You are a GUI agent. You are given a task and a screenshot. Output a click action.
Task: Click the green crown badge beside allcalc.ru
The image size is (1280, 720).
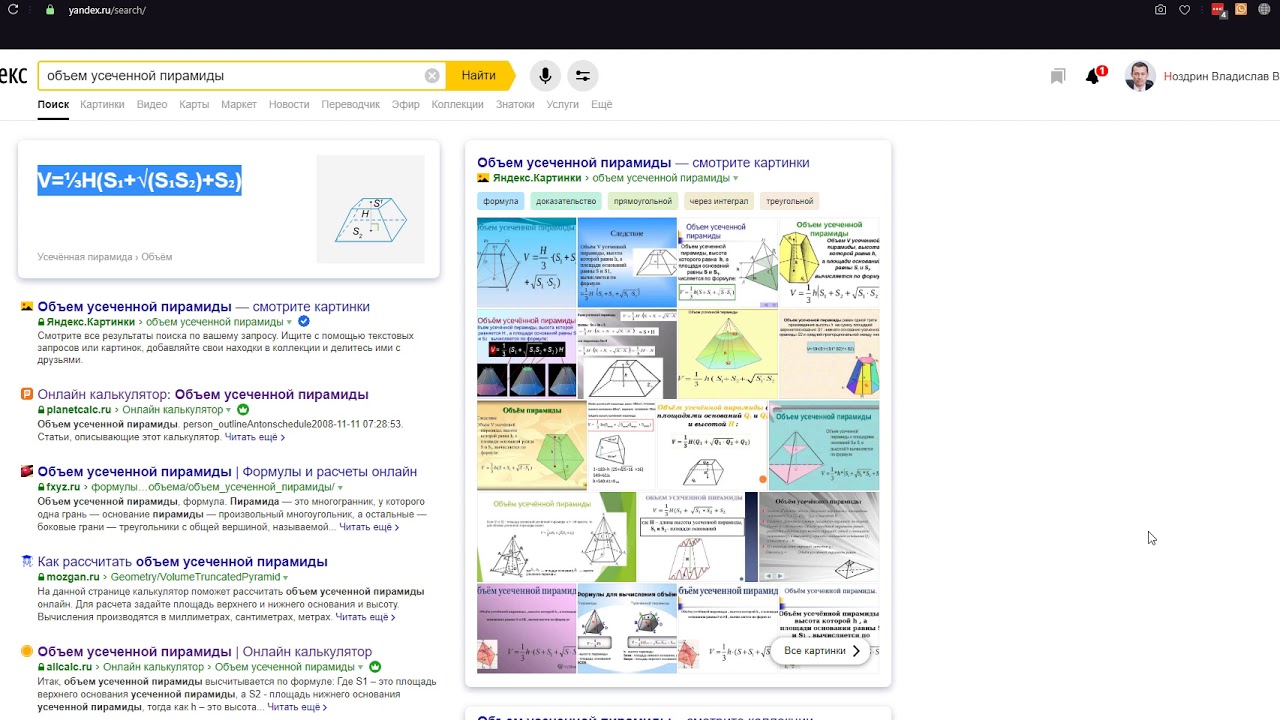pyautogui.click(x=375, y=667)
